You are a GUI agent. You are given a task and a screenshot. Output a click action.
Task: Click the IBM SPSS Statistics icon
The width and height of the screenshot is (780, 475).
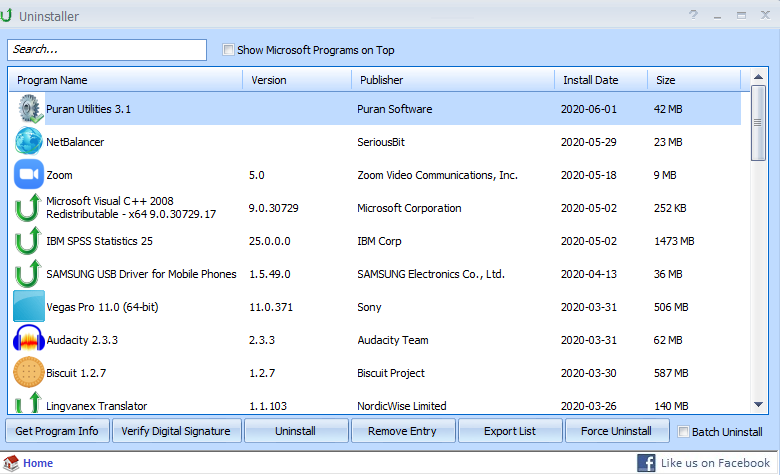coord(28,241)
